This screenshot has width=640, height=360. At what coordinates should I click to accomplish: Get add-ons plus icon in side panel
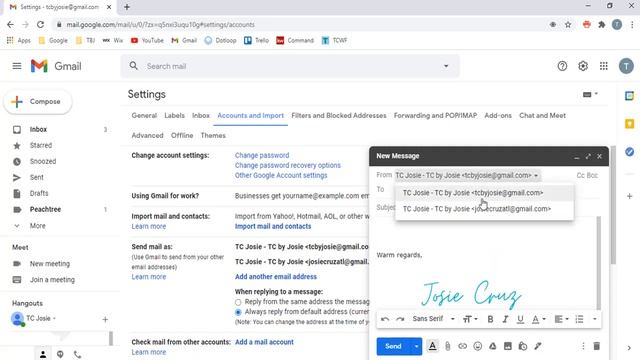tap(629, 196)
